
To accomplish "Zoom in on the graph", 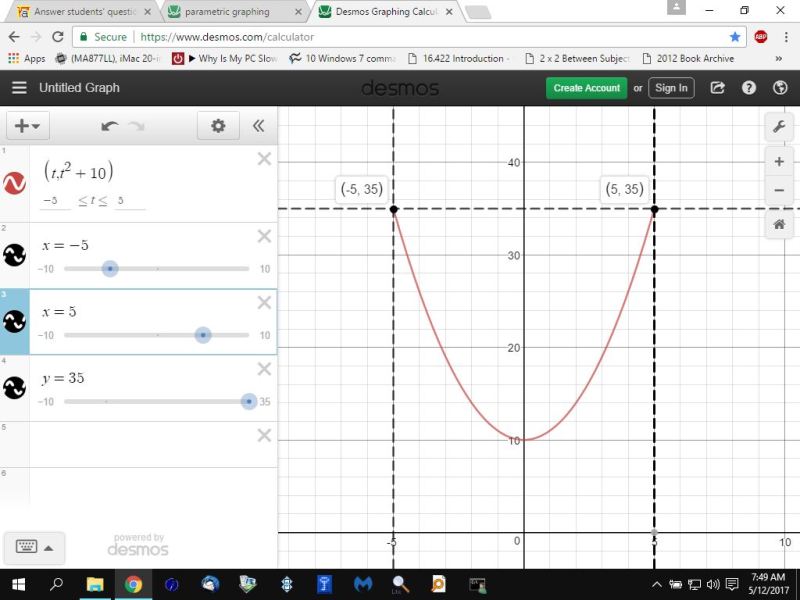I will (779, 162).
